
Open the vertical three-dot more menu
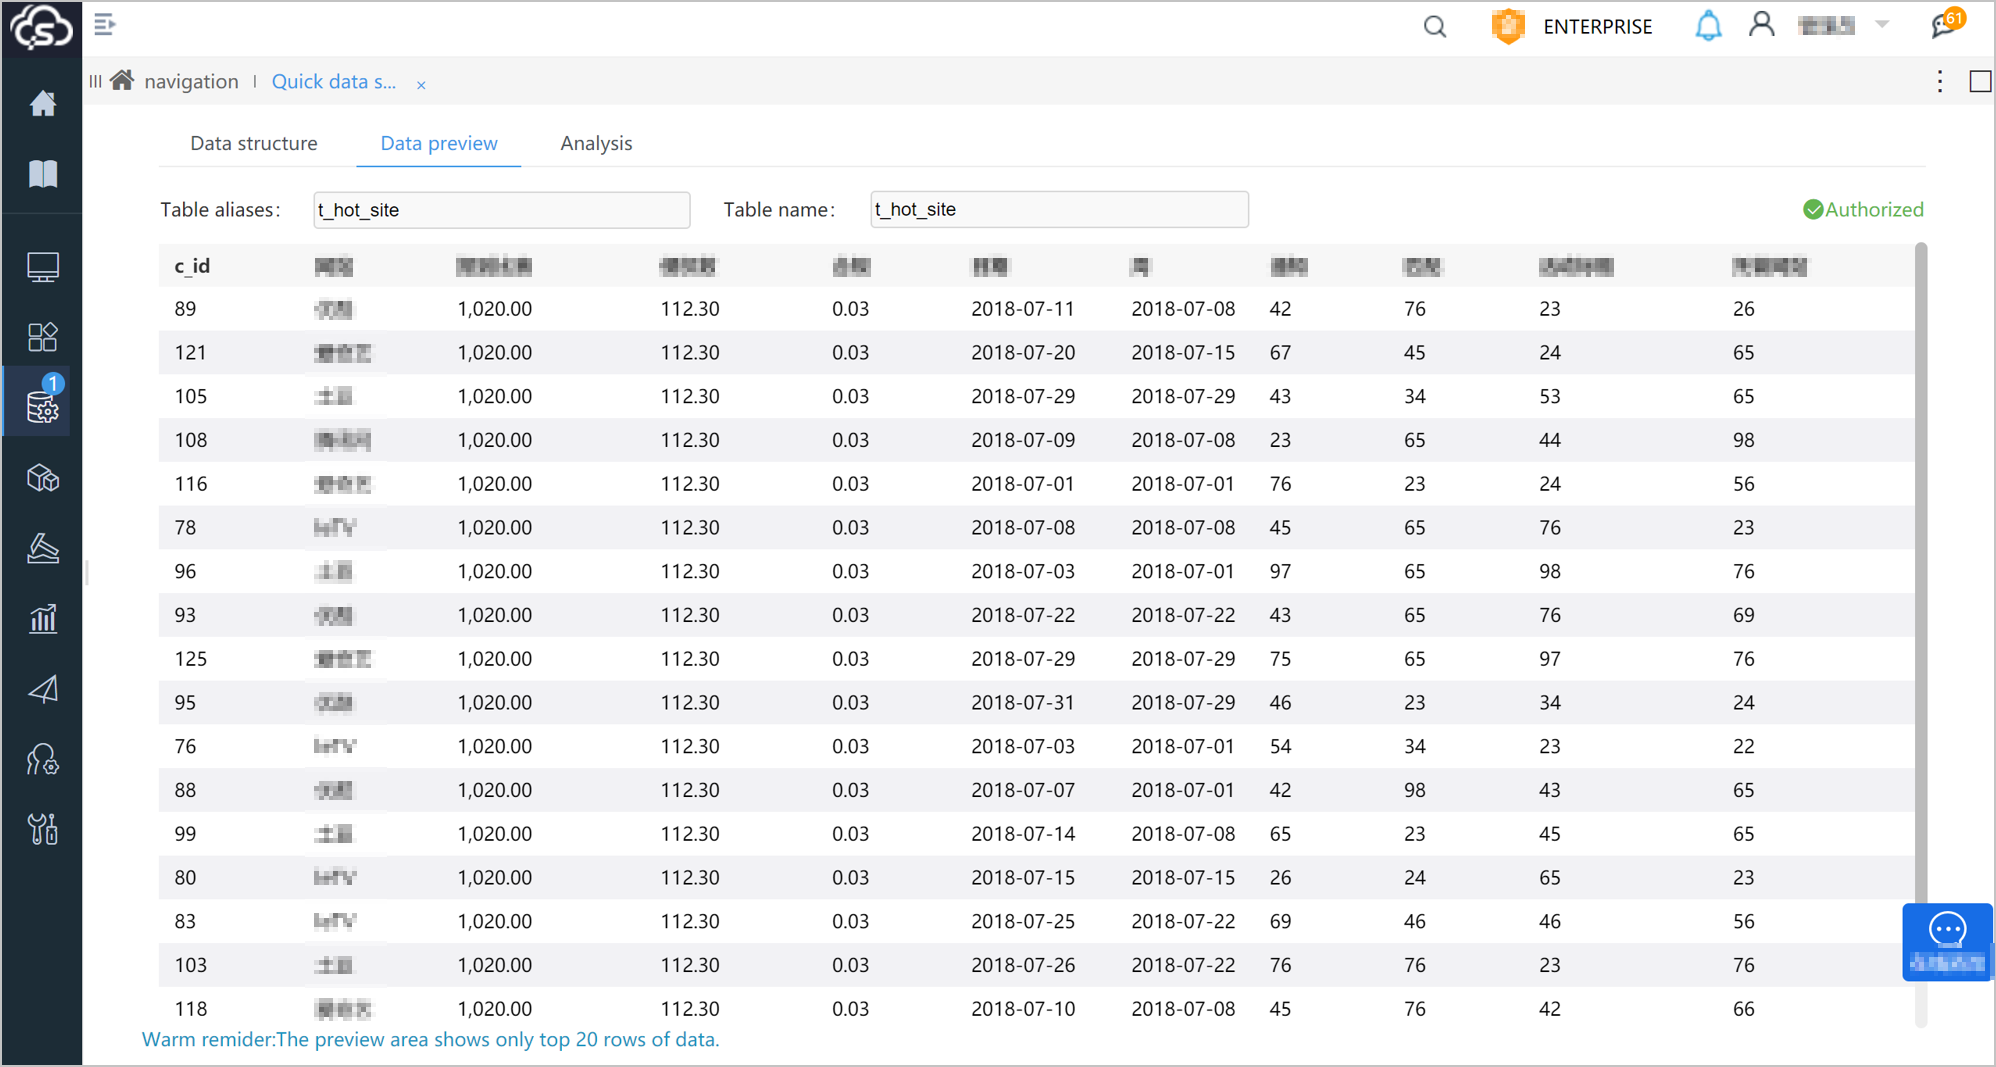coord(1940,82)
